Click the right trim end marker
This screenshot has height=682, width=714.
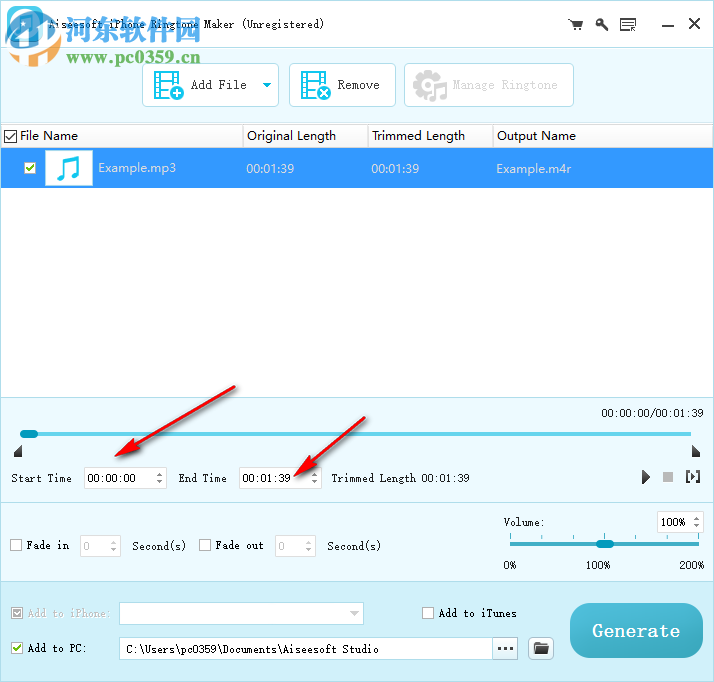pos(695,451)
